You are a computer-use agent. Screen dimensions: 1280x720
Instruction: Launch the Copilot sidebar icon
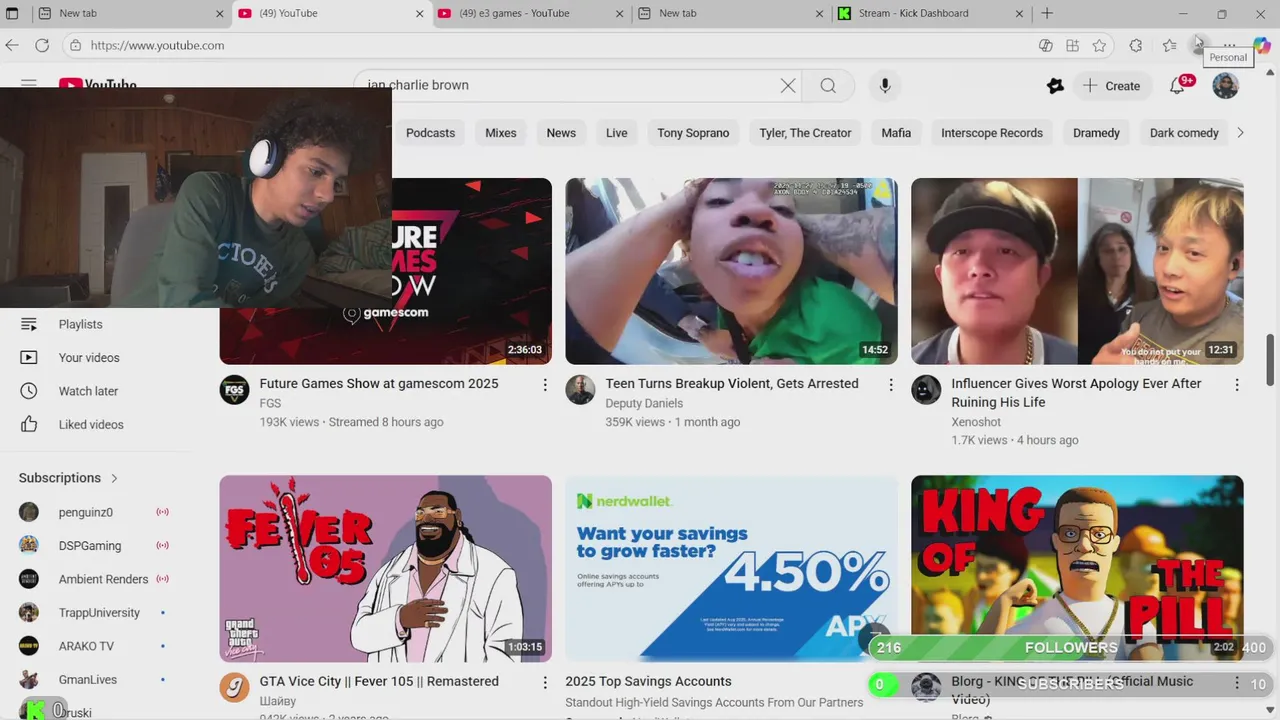[1261, 45]
